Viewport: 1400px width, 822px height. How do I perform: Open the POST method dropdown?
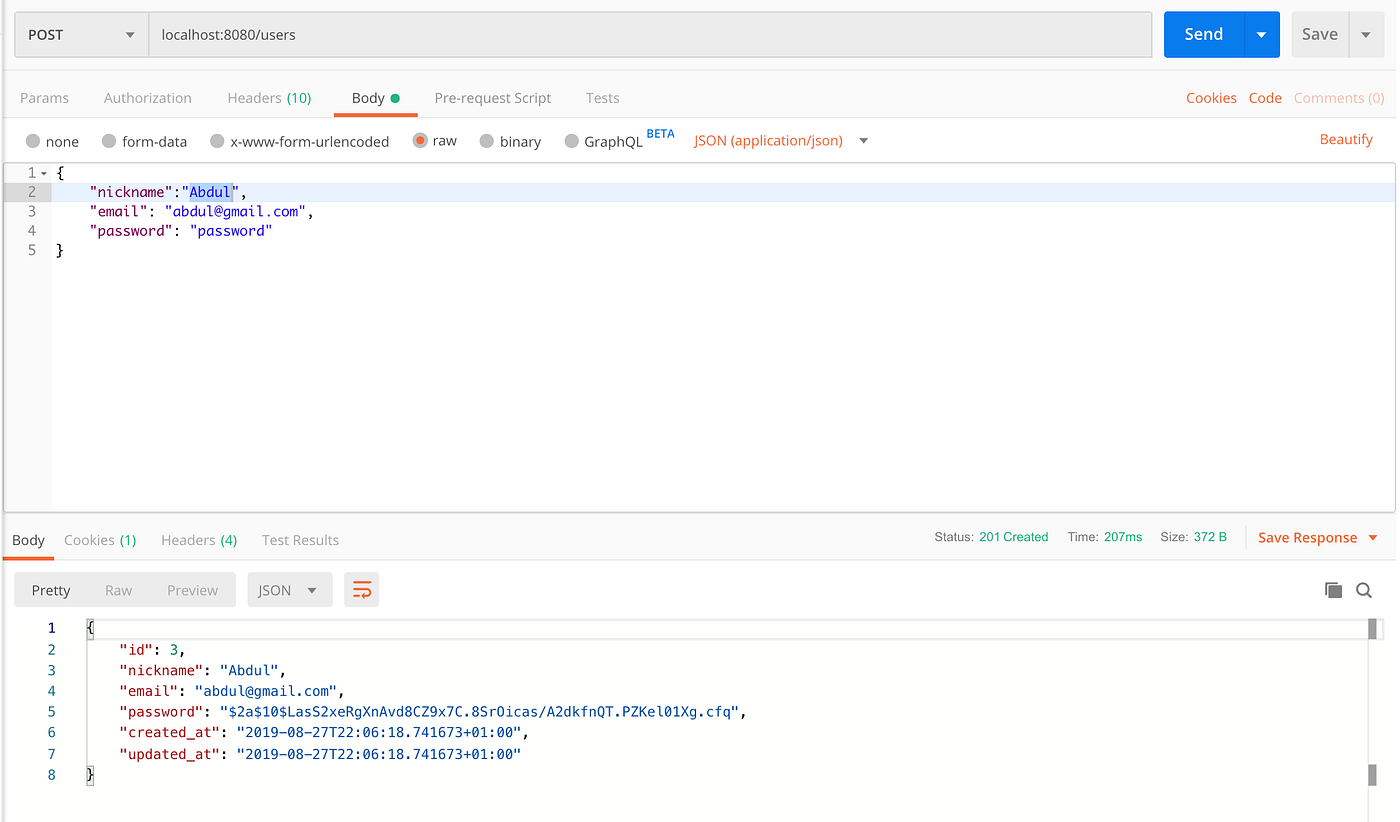(80, 33)
